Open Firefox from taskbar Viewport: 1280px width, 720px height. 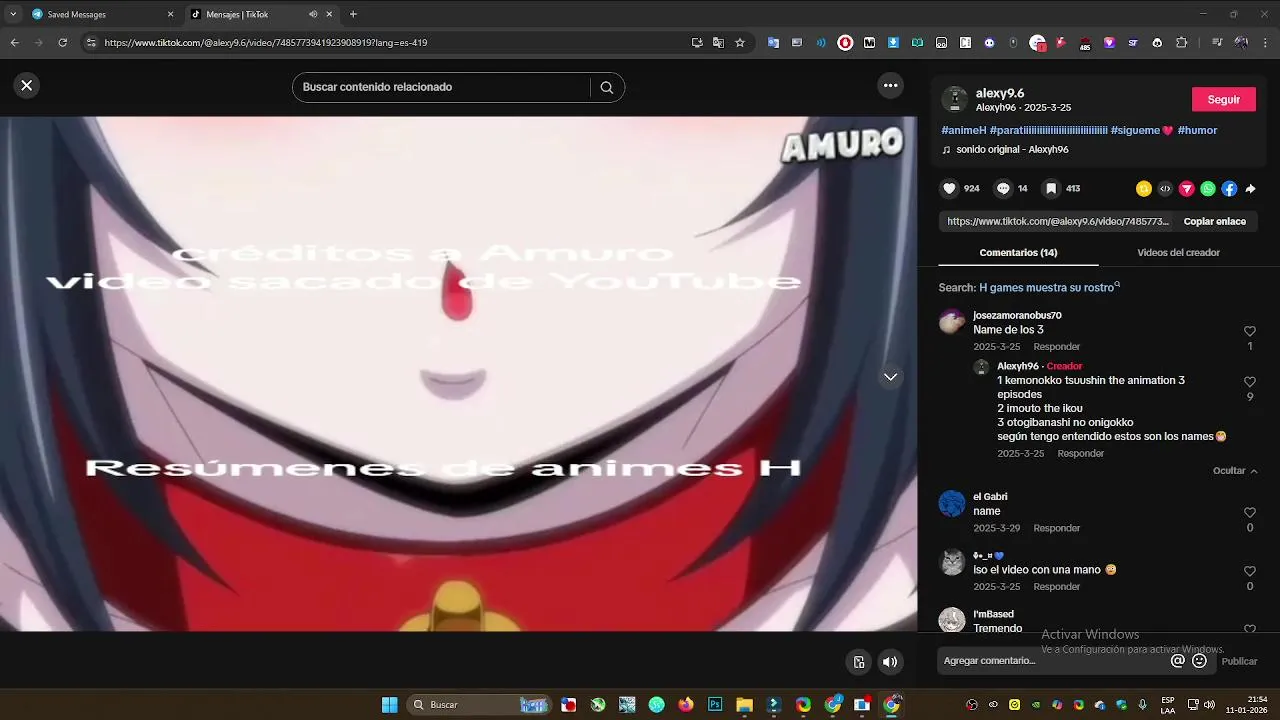[685, 705]
